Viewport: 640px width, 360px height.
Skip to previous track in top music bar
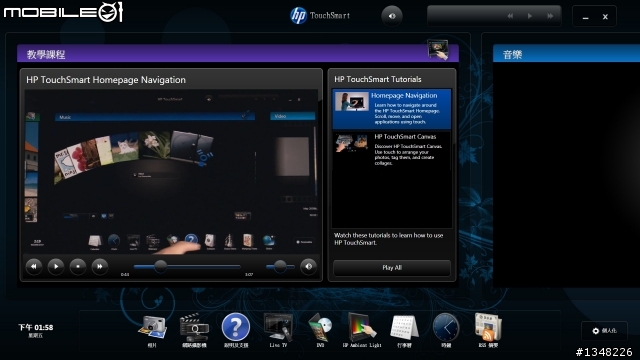click(x=510, y=16)
